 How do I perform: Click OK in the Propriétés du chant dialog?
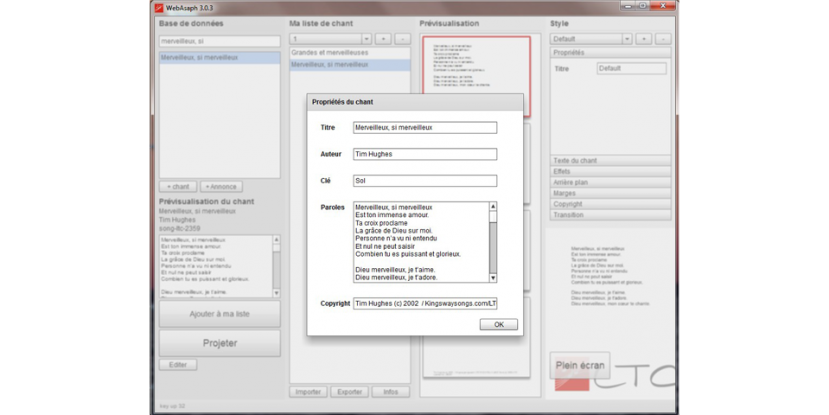coord(499,325)
